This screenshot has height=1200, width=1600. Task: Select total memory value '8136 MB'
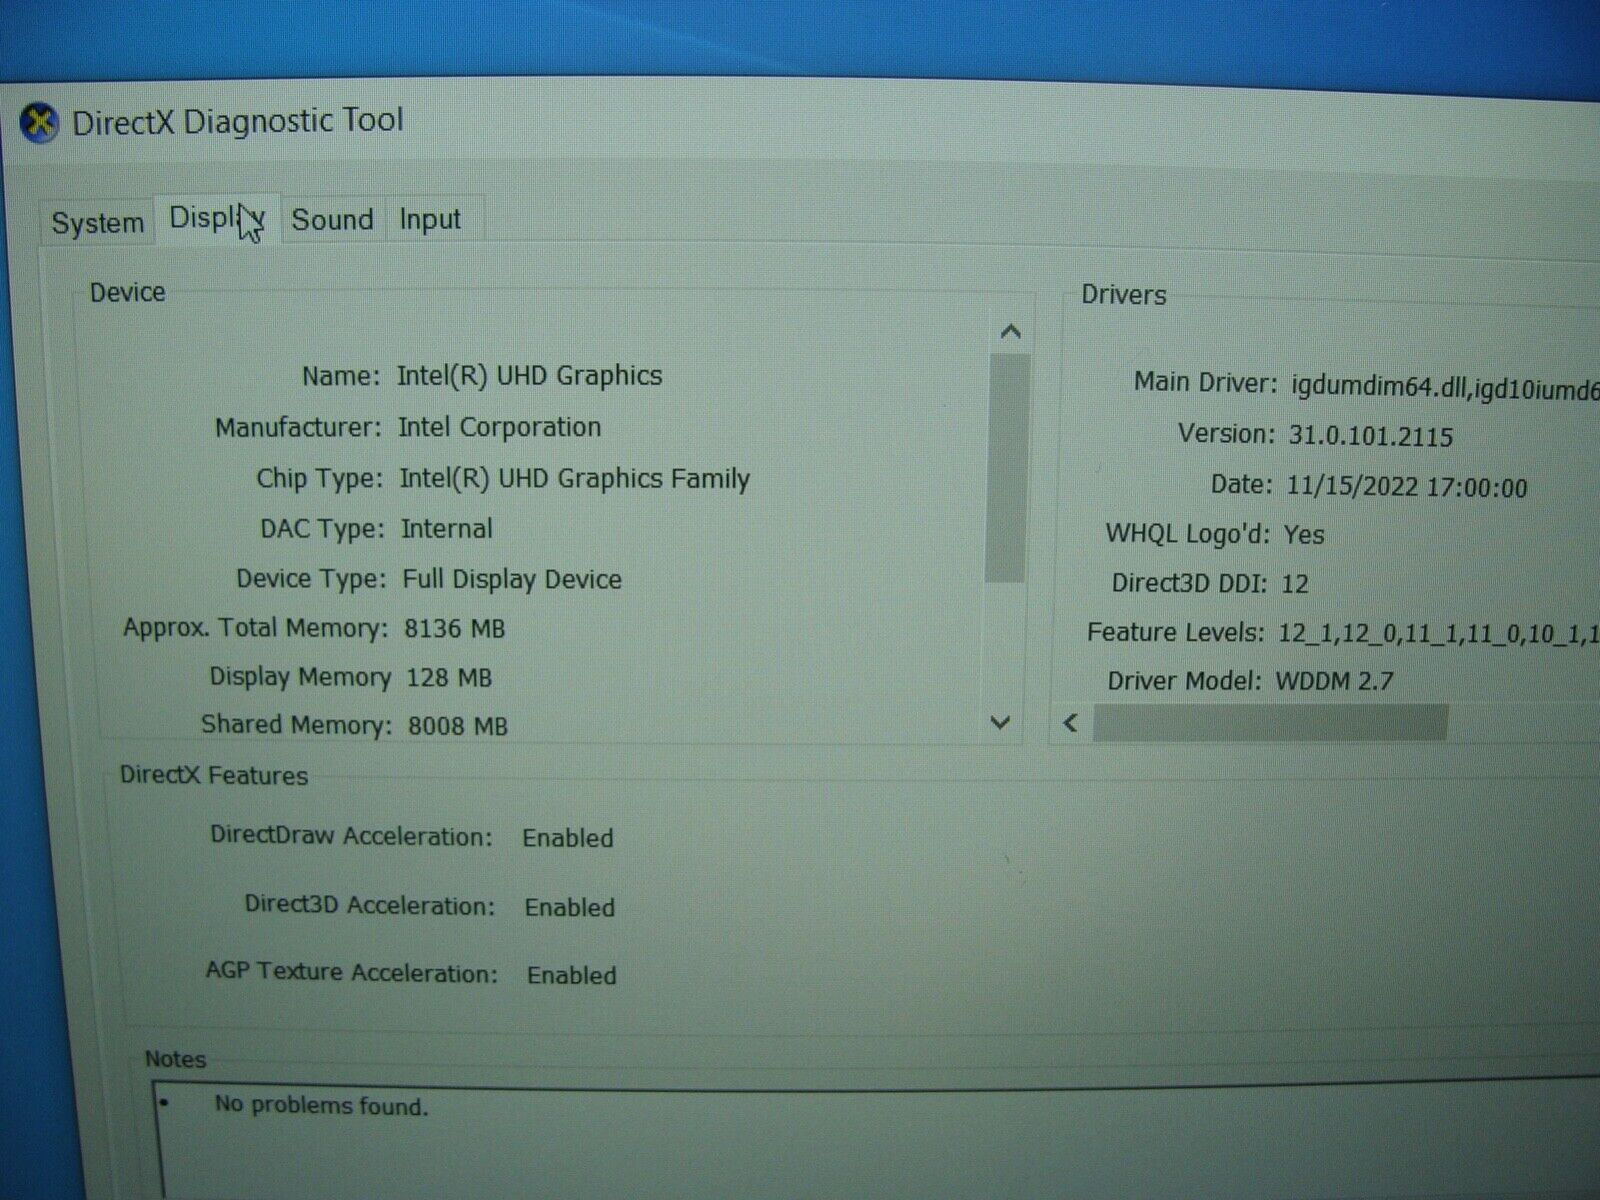pyautogui.click(x=455, y=628)
